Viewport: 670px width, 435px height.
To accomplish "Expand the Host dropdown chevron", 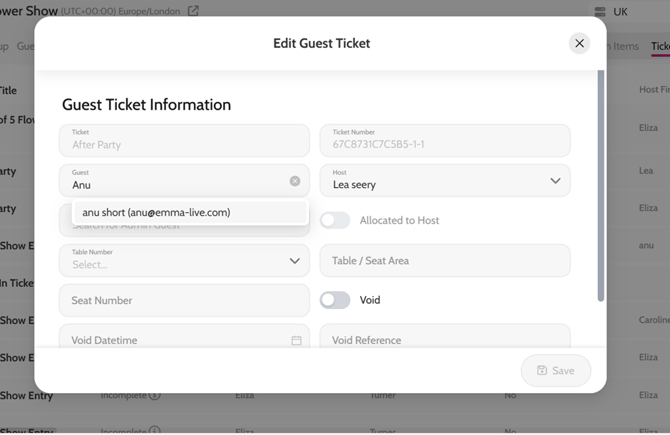I will click(x=555, y=181).
